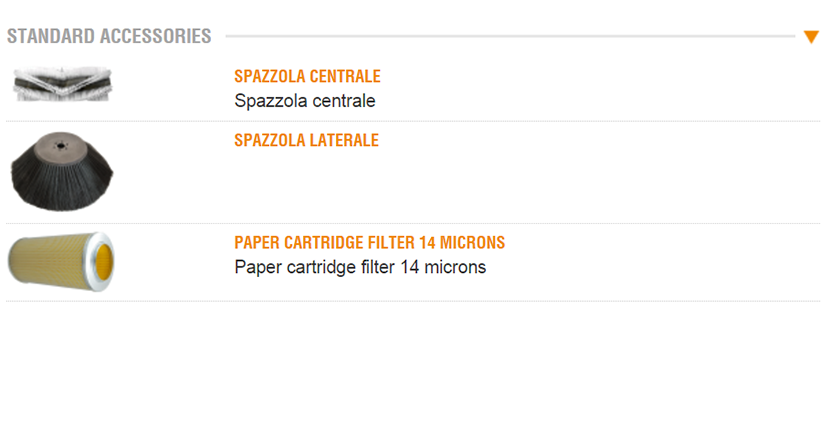Click the Standard Accessories header text
The height and width of the screenshot is (442, 821).
click(x=109, y=37)
